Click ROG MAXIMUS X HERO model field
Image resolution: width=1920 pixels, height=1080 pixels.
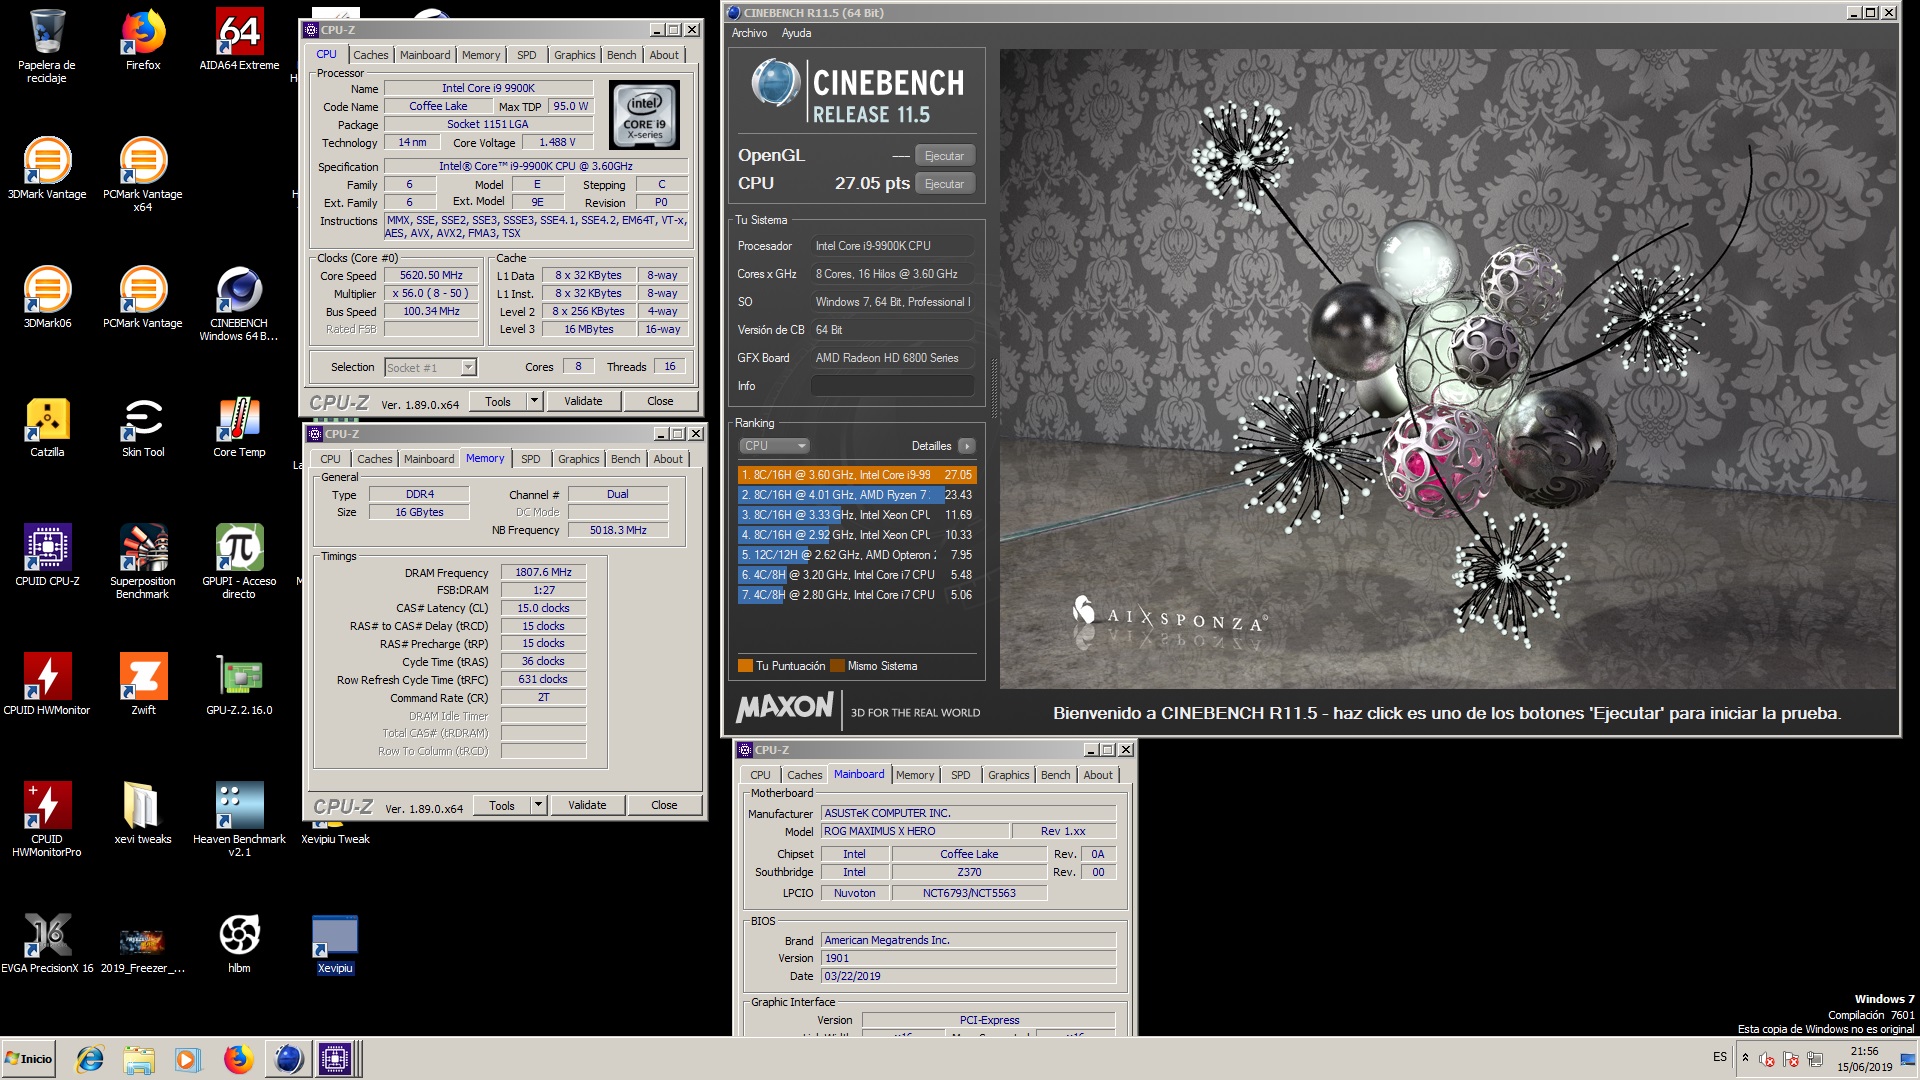(915, 831)
